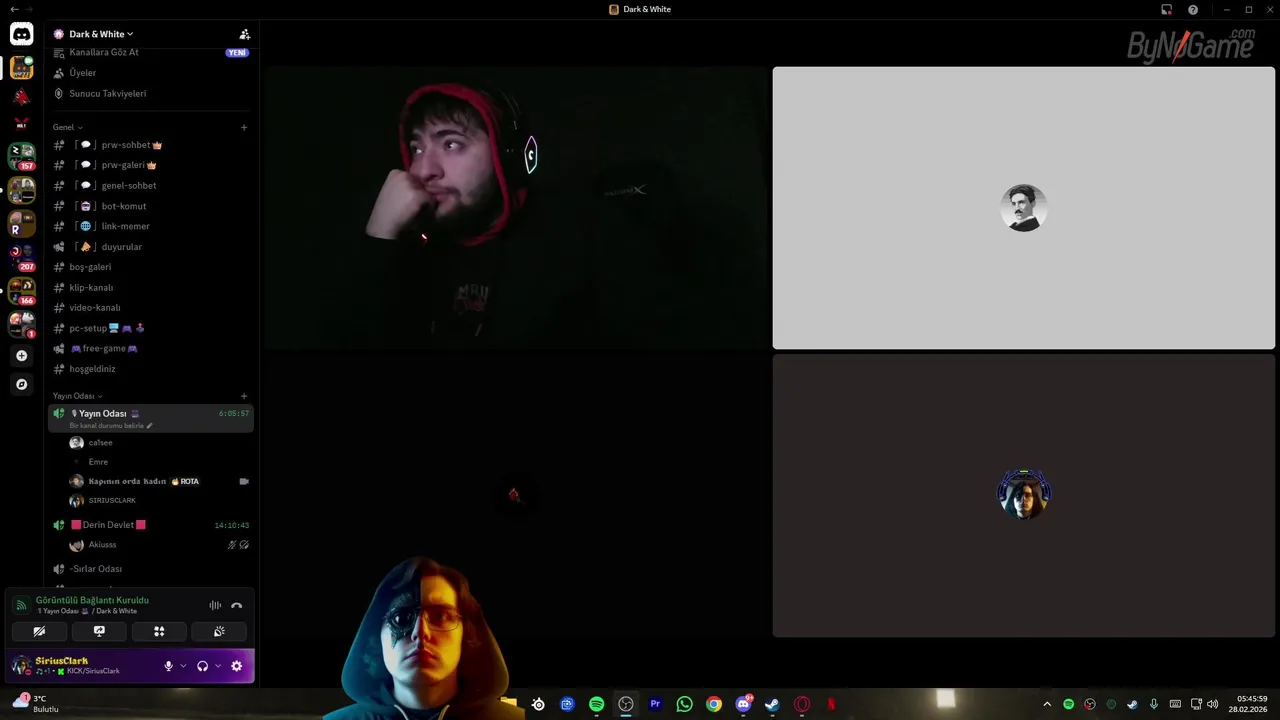Share your screen via the screen share button

(99, 632)
